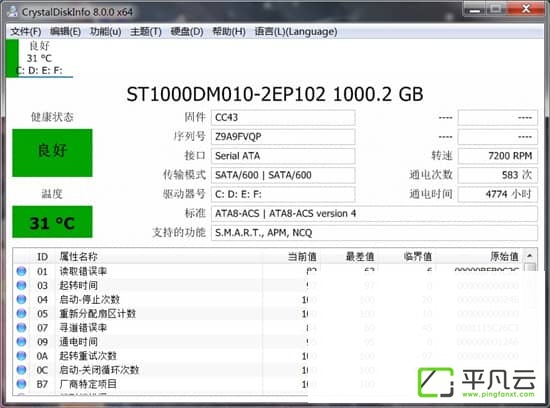Open the 硬盘(D) menu
This screenshot has width=550, height=408.
[187, 32]
